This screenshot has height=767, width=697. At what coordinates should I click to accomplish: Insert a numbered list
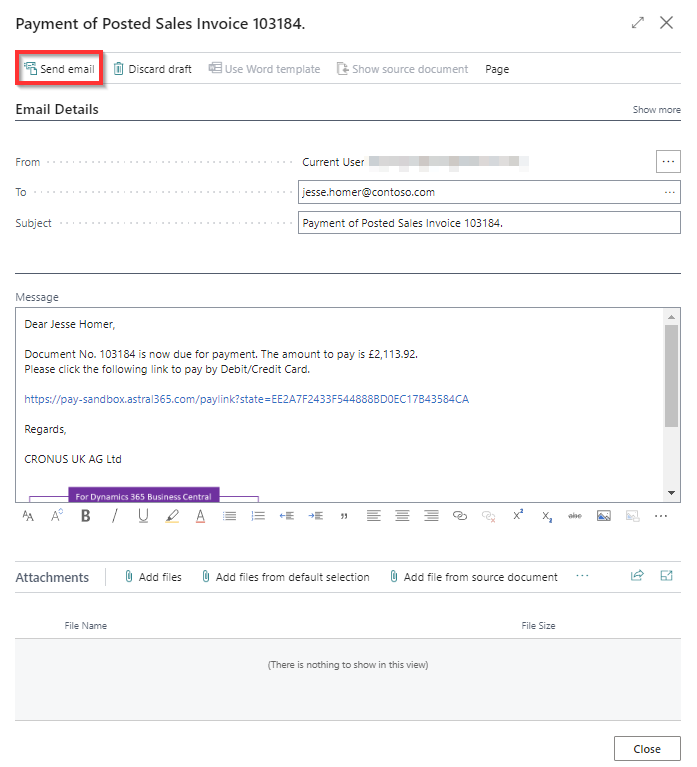(258, 516)
